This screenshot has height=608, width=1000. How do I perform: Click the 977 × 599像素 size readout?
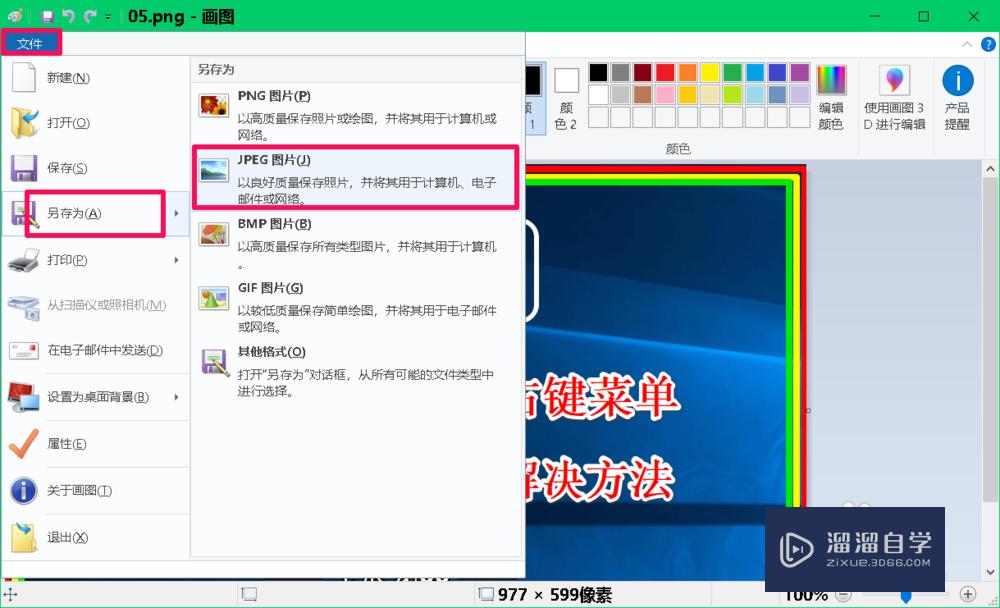click(555, 595)
